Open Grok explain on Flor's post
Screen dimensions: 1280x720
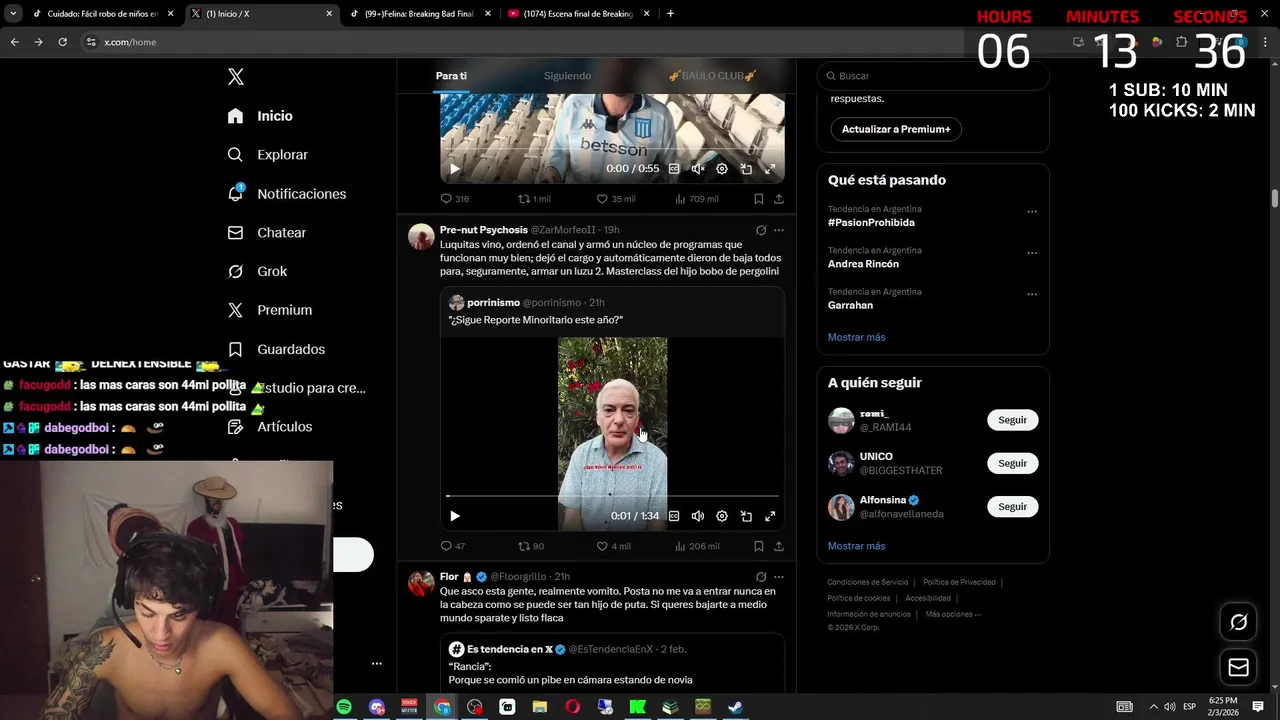[761, 577]
